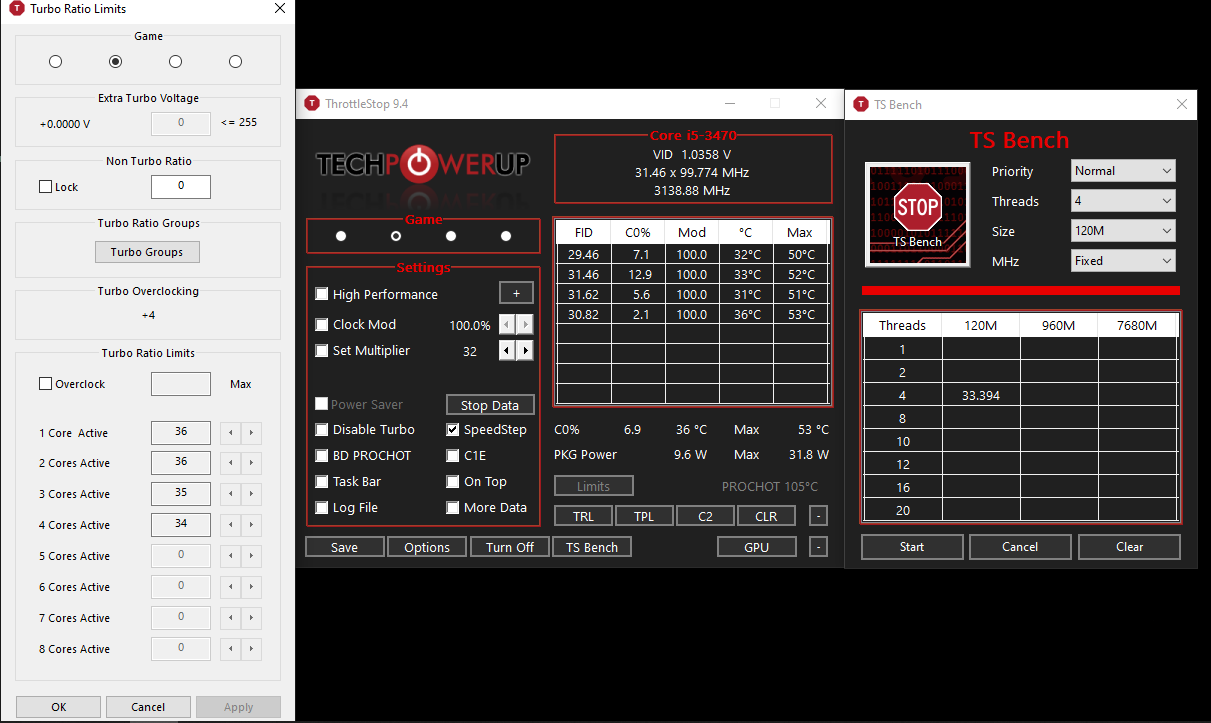Select the first Game profile in Turbo Ratio Limits
This screenshot has height=723, width=1211.
coord(55,61)
